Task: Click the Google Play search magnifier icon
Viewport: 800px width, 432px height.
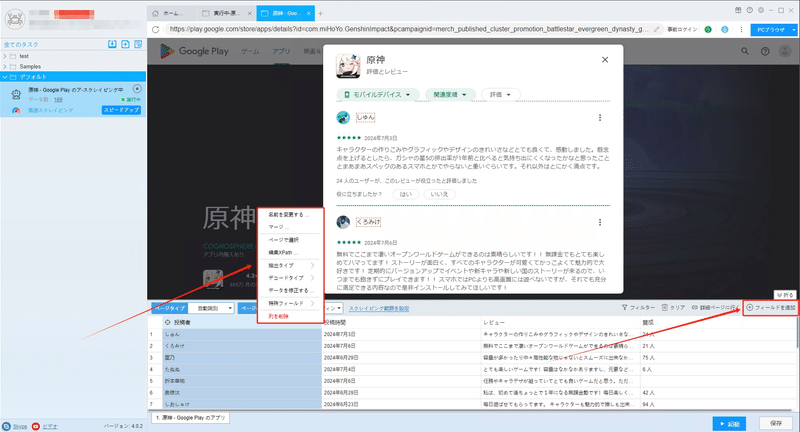Action: [x=745, y=51]
